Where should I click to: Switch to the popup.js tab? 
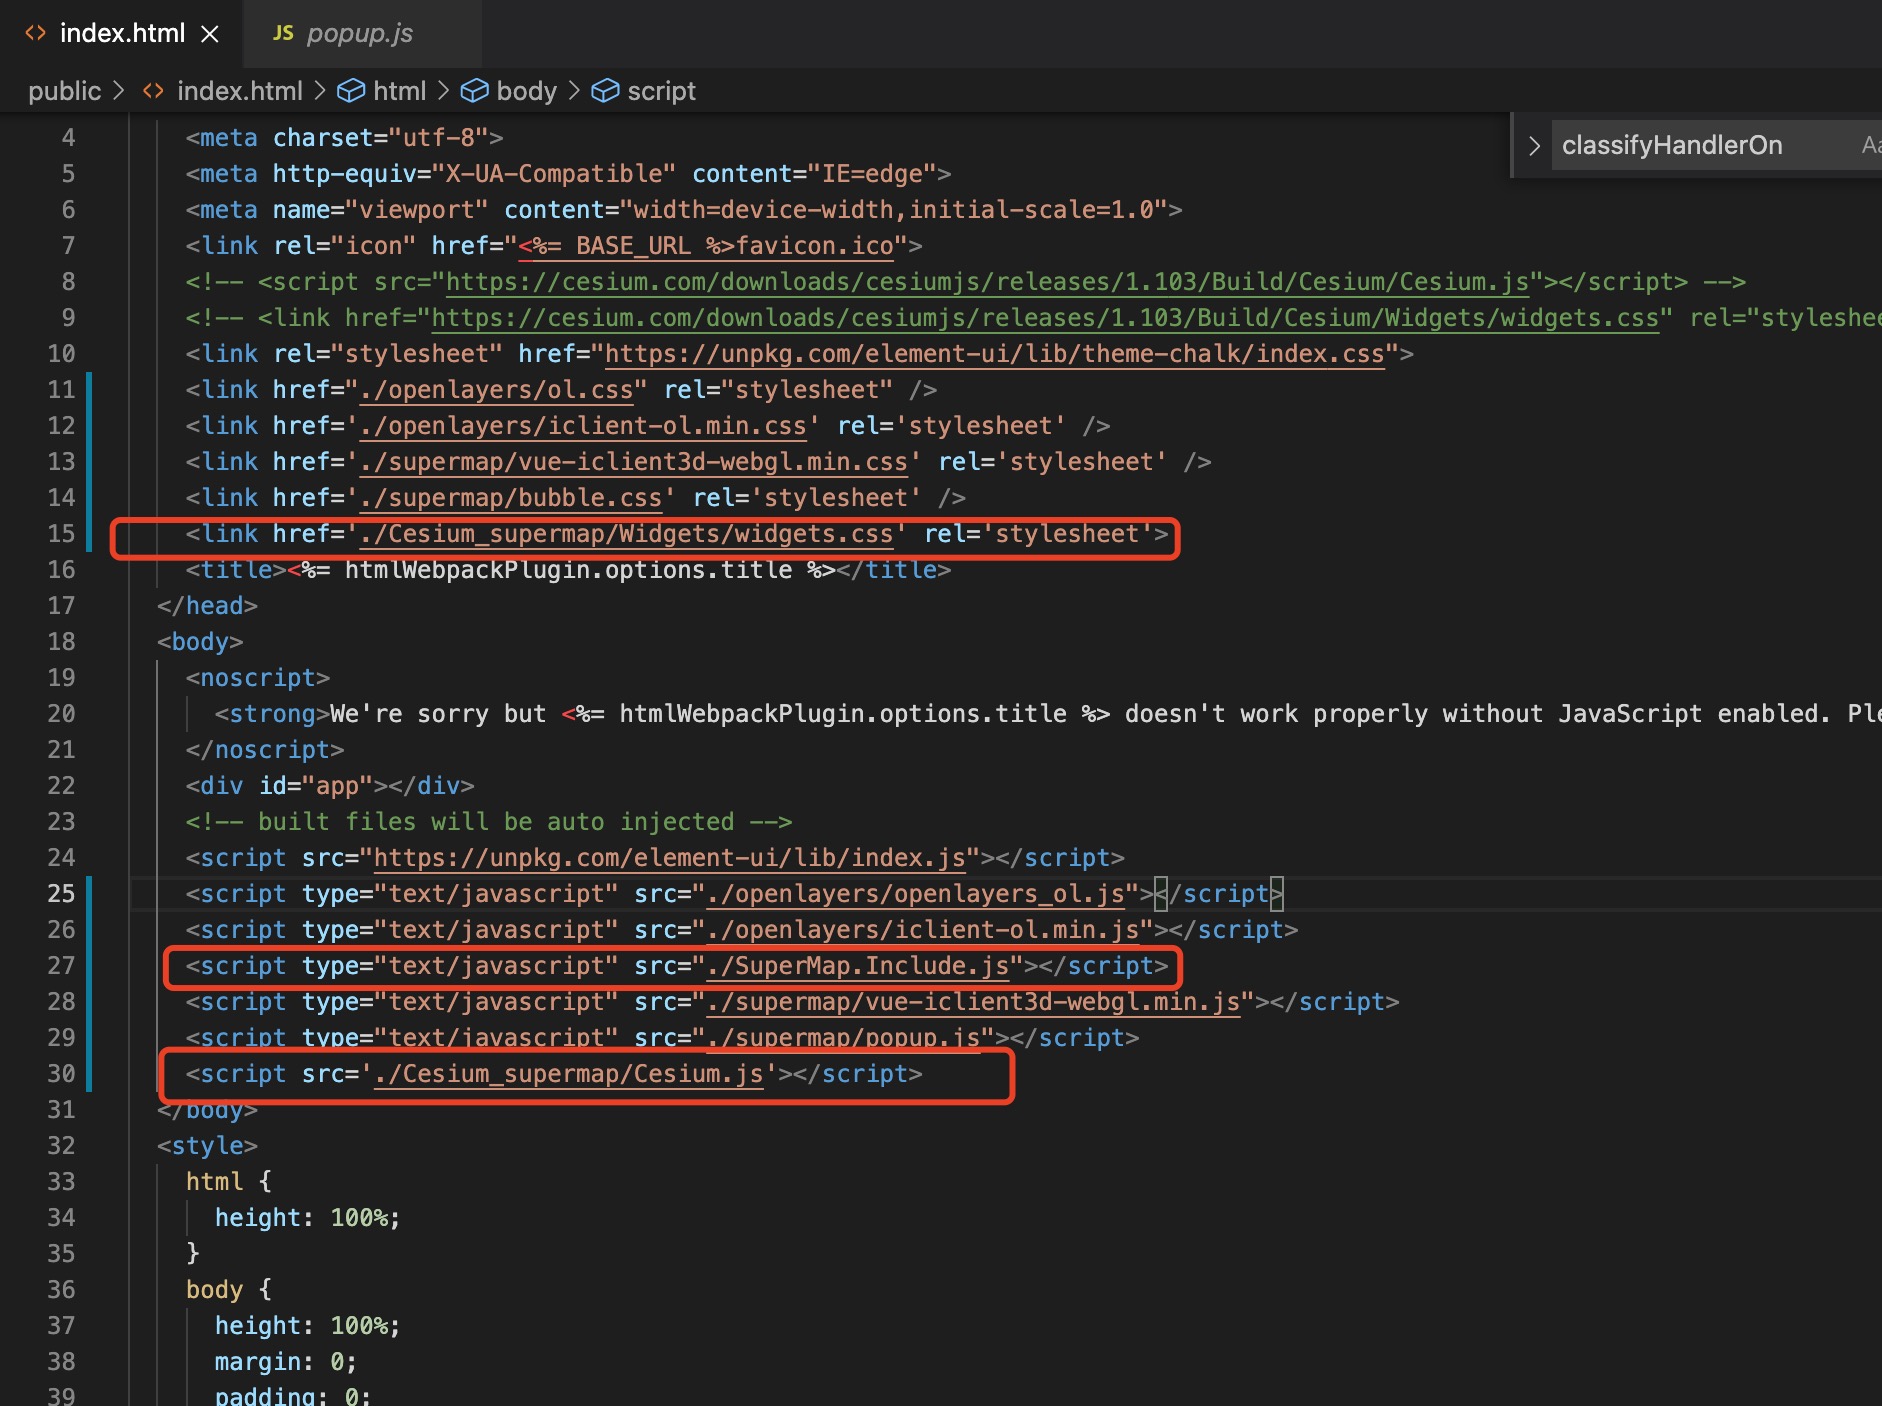[360, 34]
